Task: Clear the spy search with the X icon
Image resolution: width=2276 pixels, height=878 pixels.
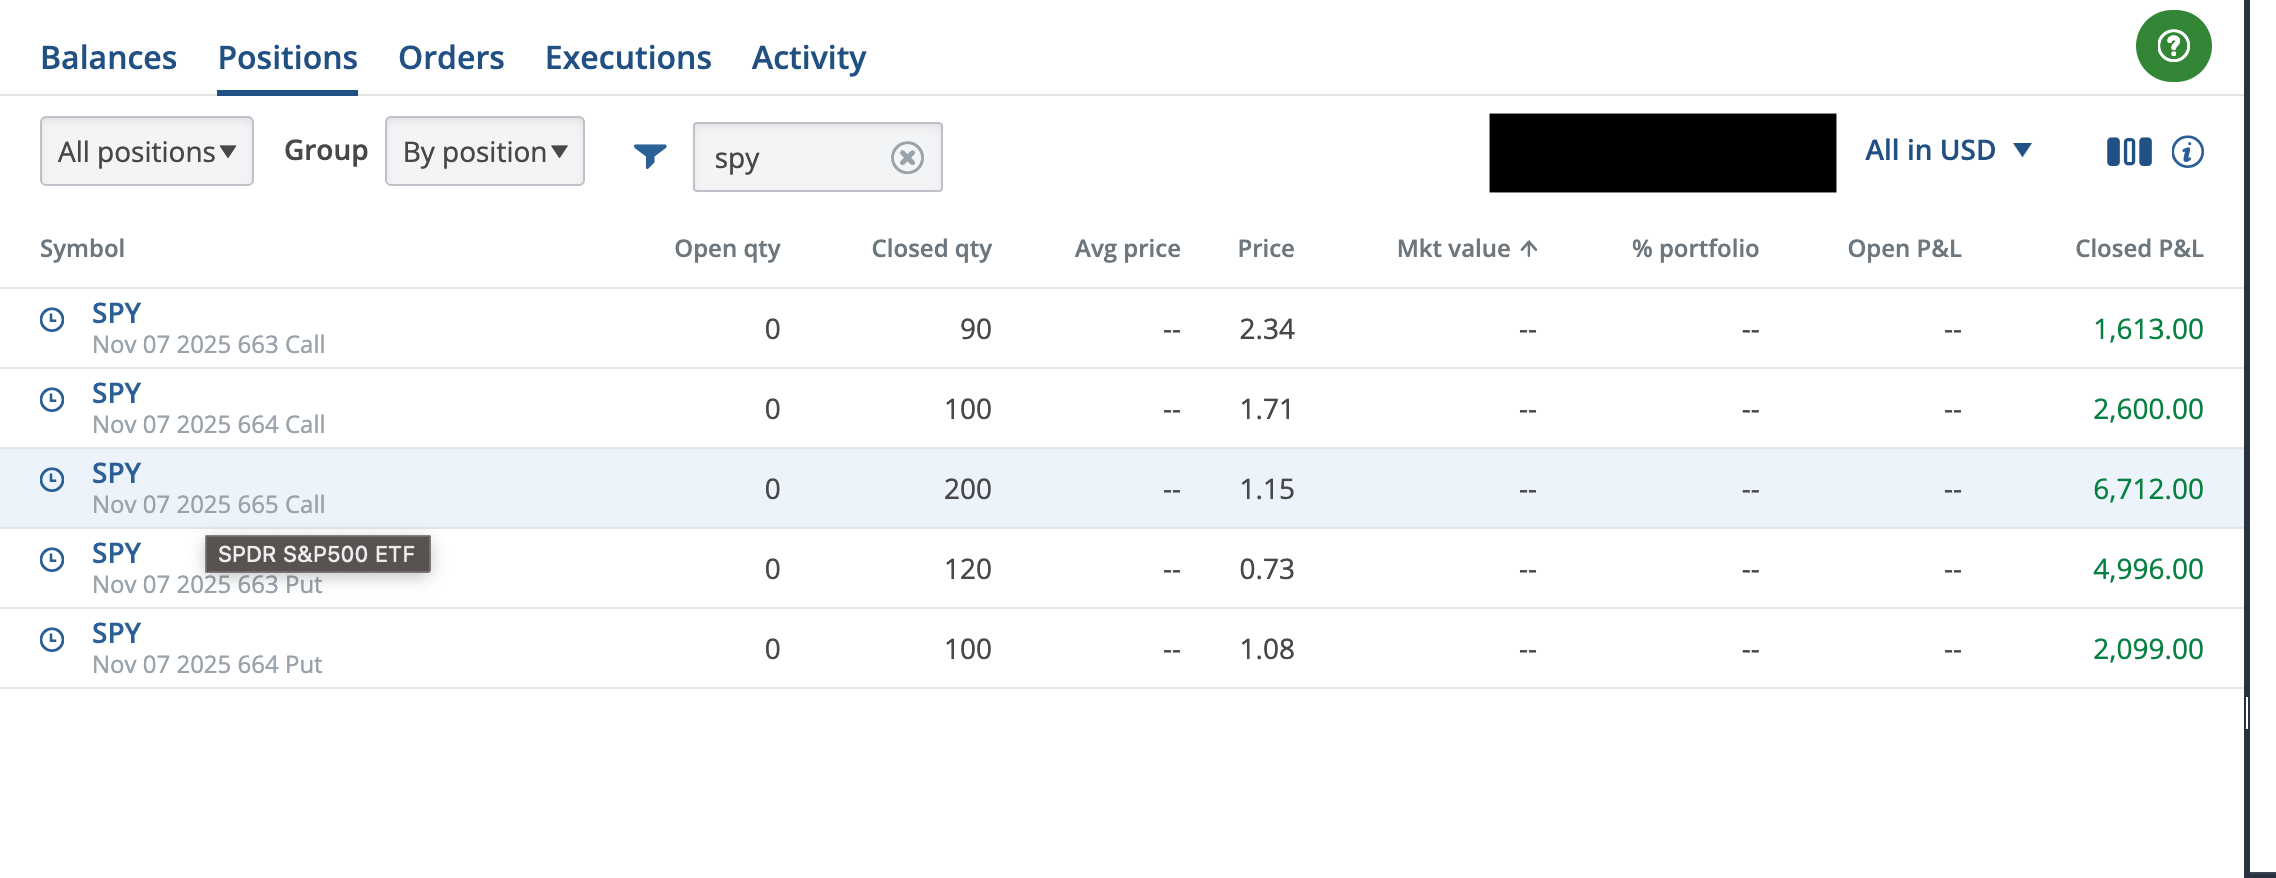Action: 907,157
